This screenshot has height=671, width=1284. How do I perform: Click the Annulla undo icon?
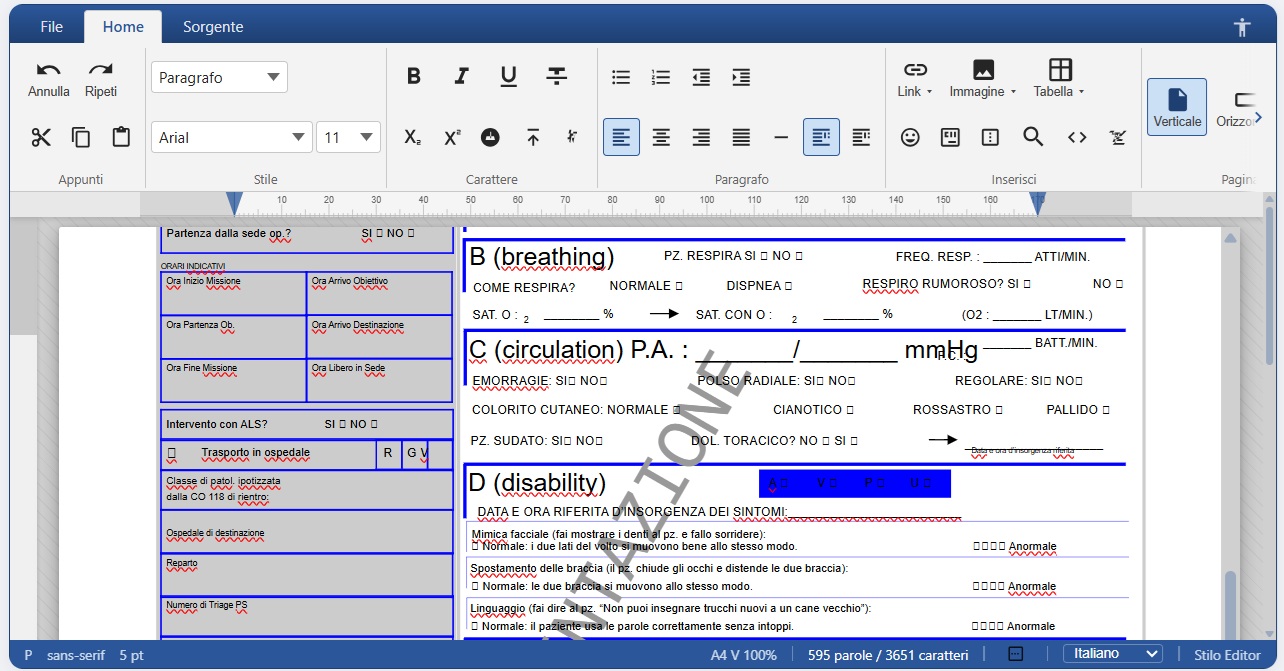click(x=48, y=70)
